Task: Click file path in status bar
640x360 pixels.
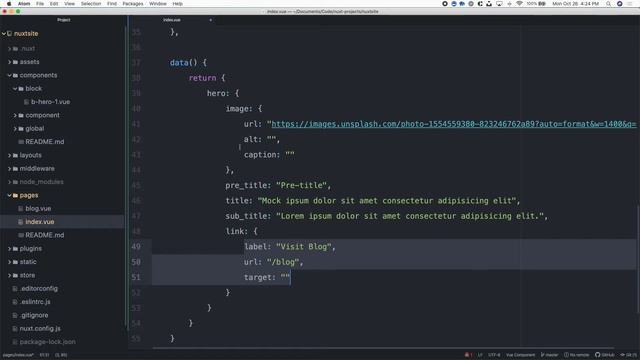Action: coord(18,355)
